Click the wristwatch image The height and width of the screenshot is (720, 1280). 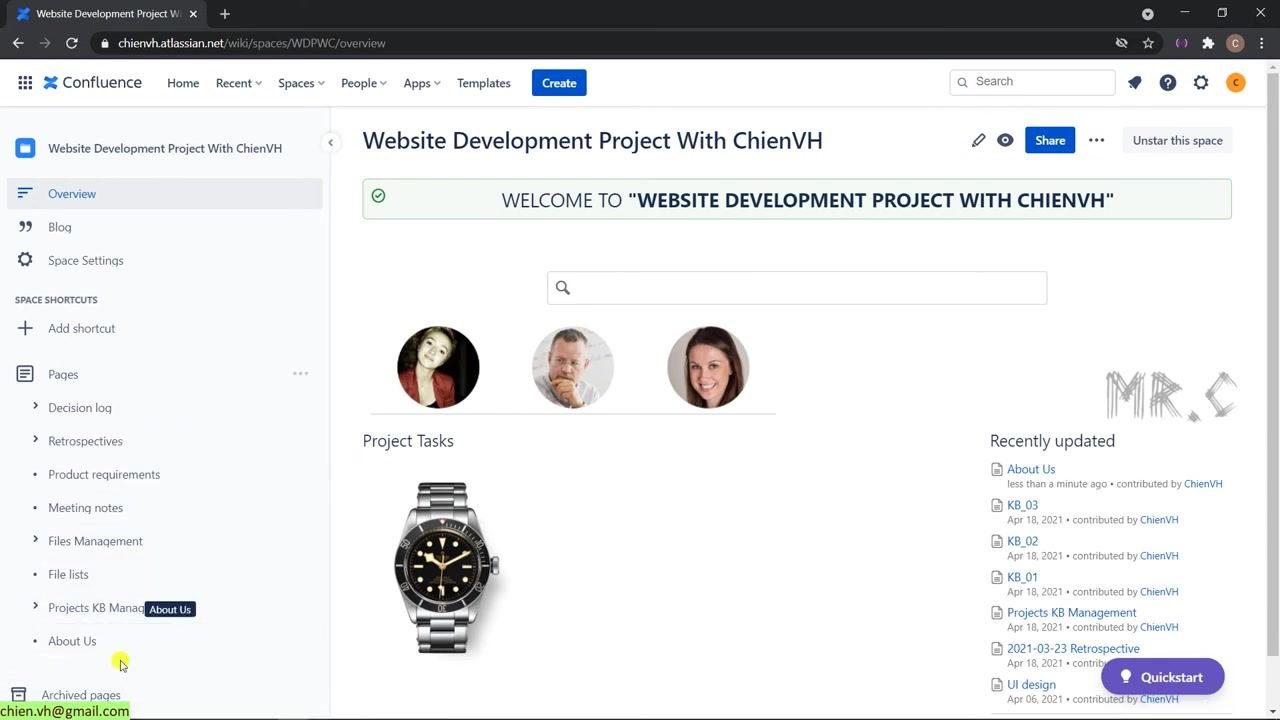pyautogui.click(x=447, y=567)
